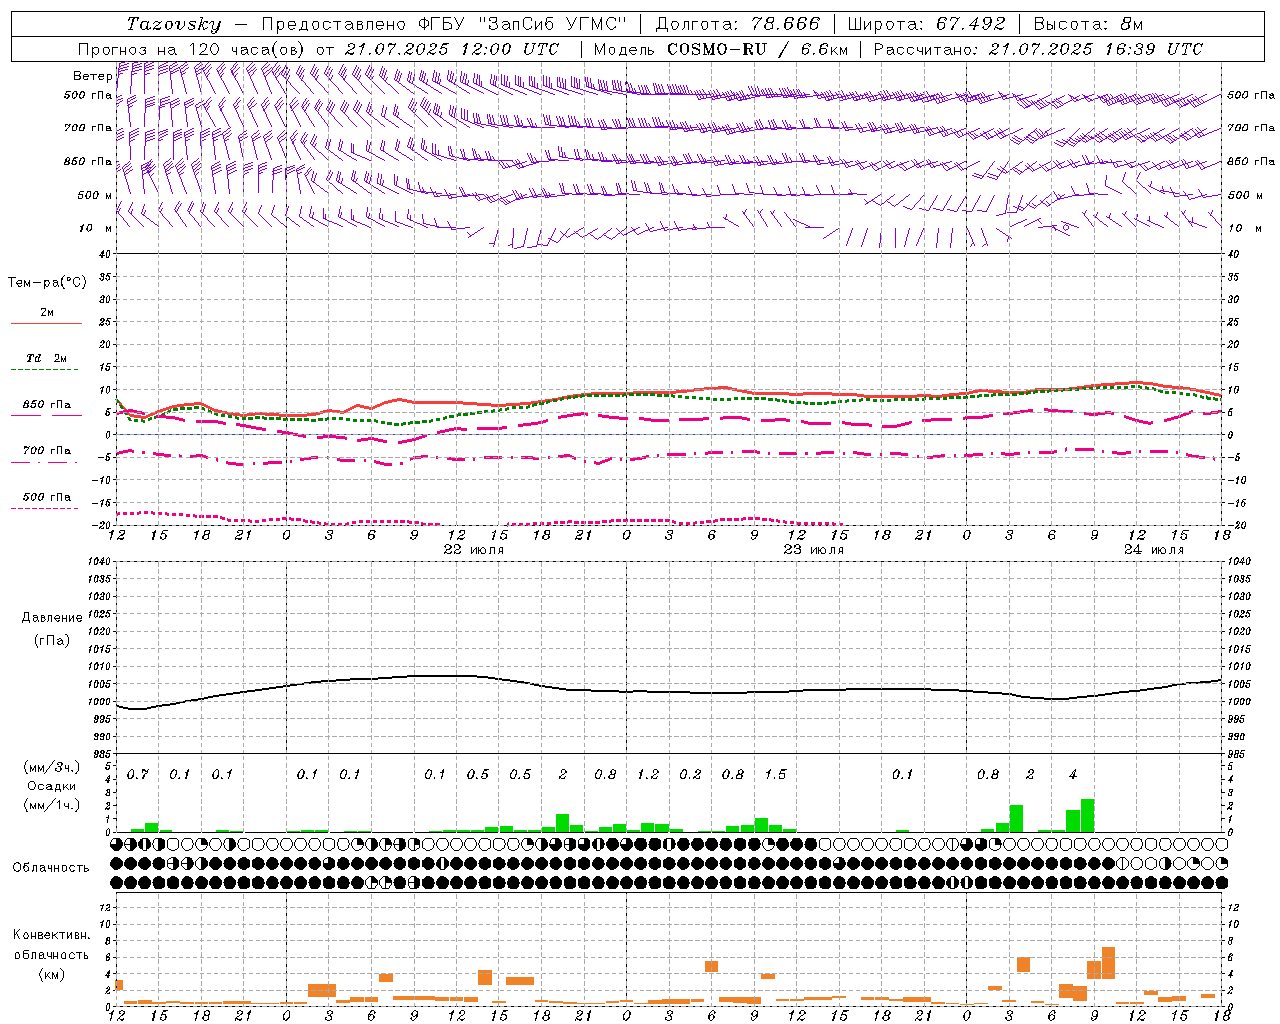Click the (гПа) unit under Давление

52,640
